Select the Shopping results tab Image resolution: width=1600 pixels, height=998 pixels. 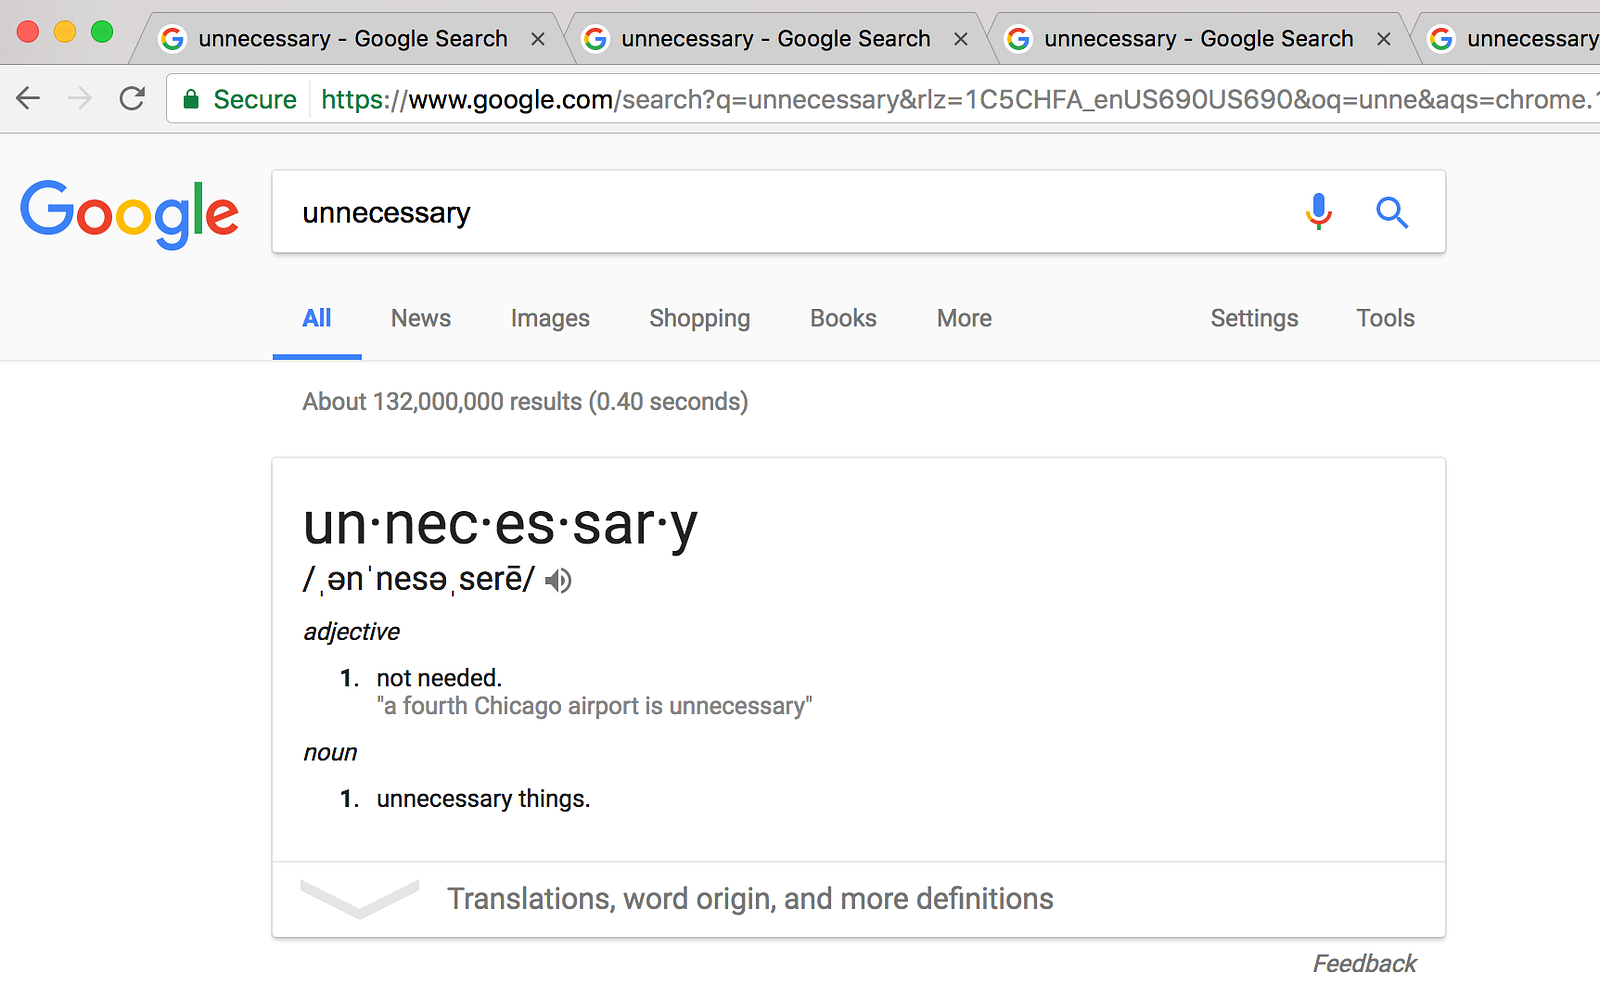coord(699,318)
